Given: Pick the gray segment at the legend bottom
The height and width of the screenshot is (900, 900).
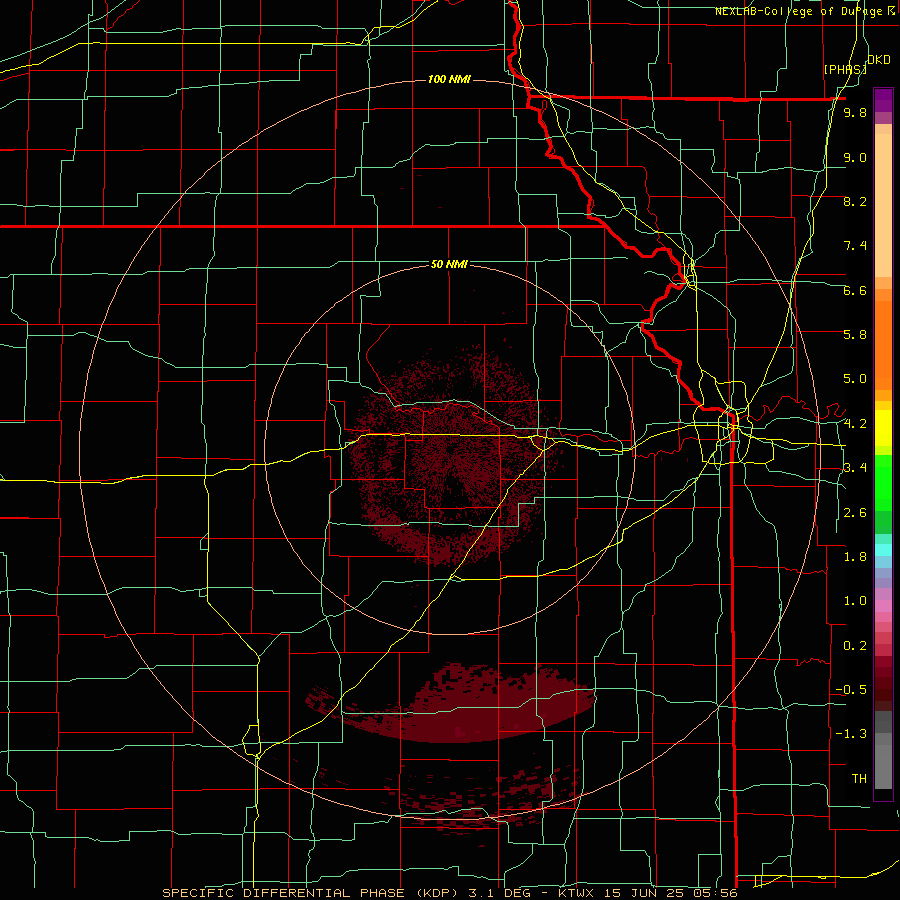Looking at the screenshot, I should 883,763.
